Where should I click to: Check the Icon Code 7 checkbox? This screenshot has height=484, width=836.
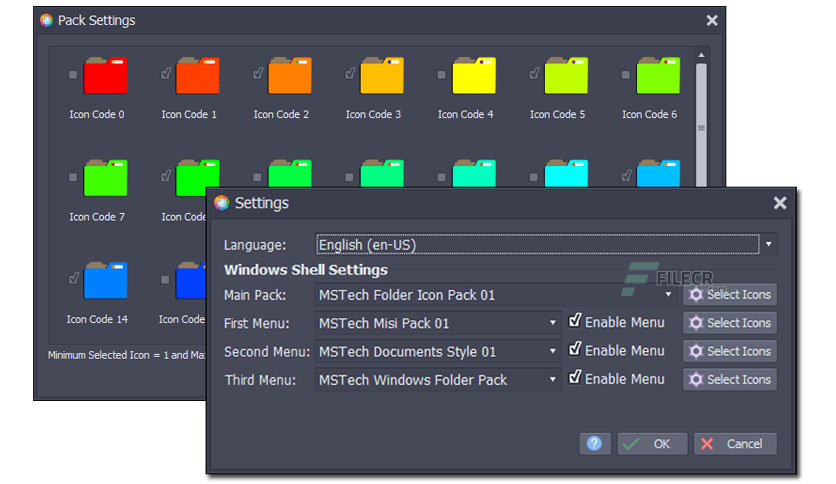73,178
